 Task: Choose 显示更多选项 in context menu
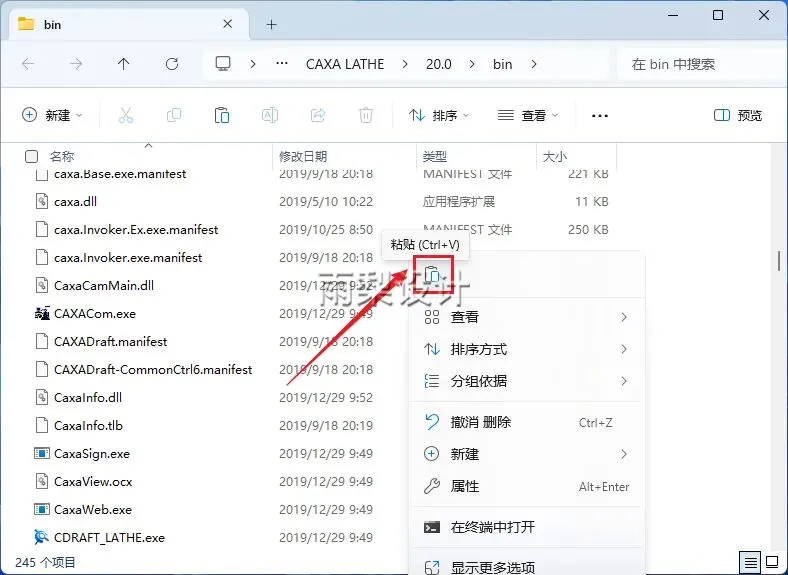(x=526, y=567)
